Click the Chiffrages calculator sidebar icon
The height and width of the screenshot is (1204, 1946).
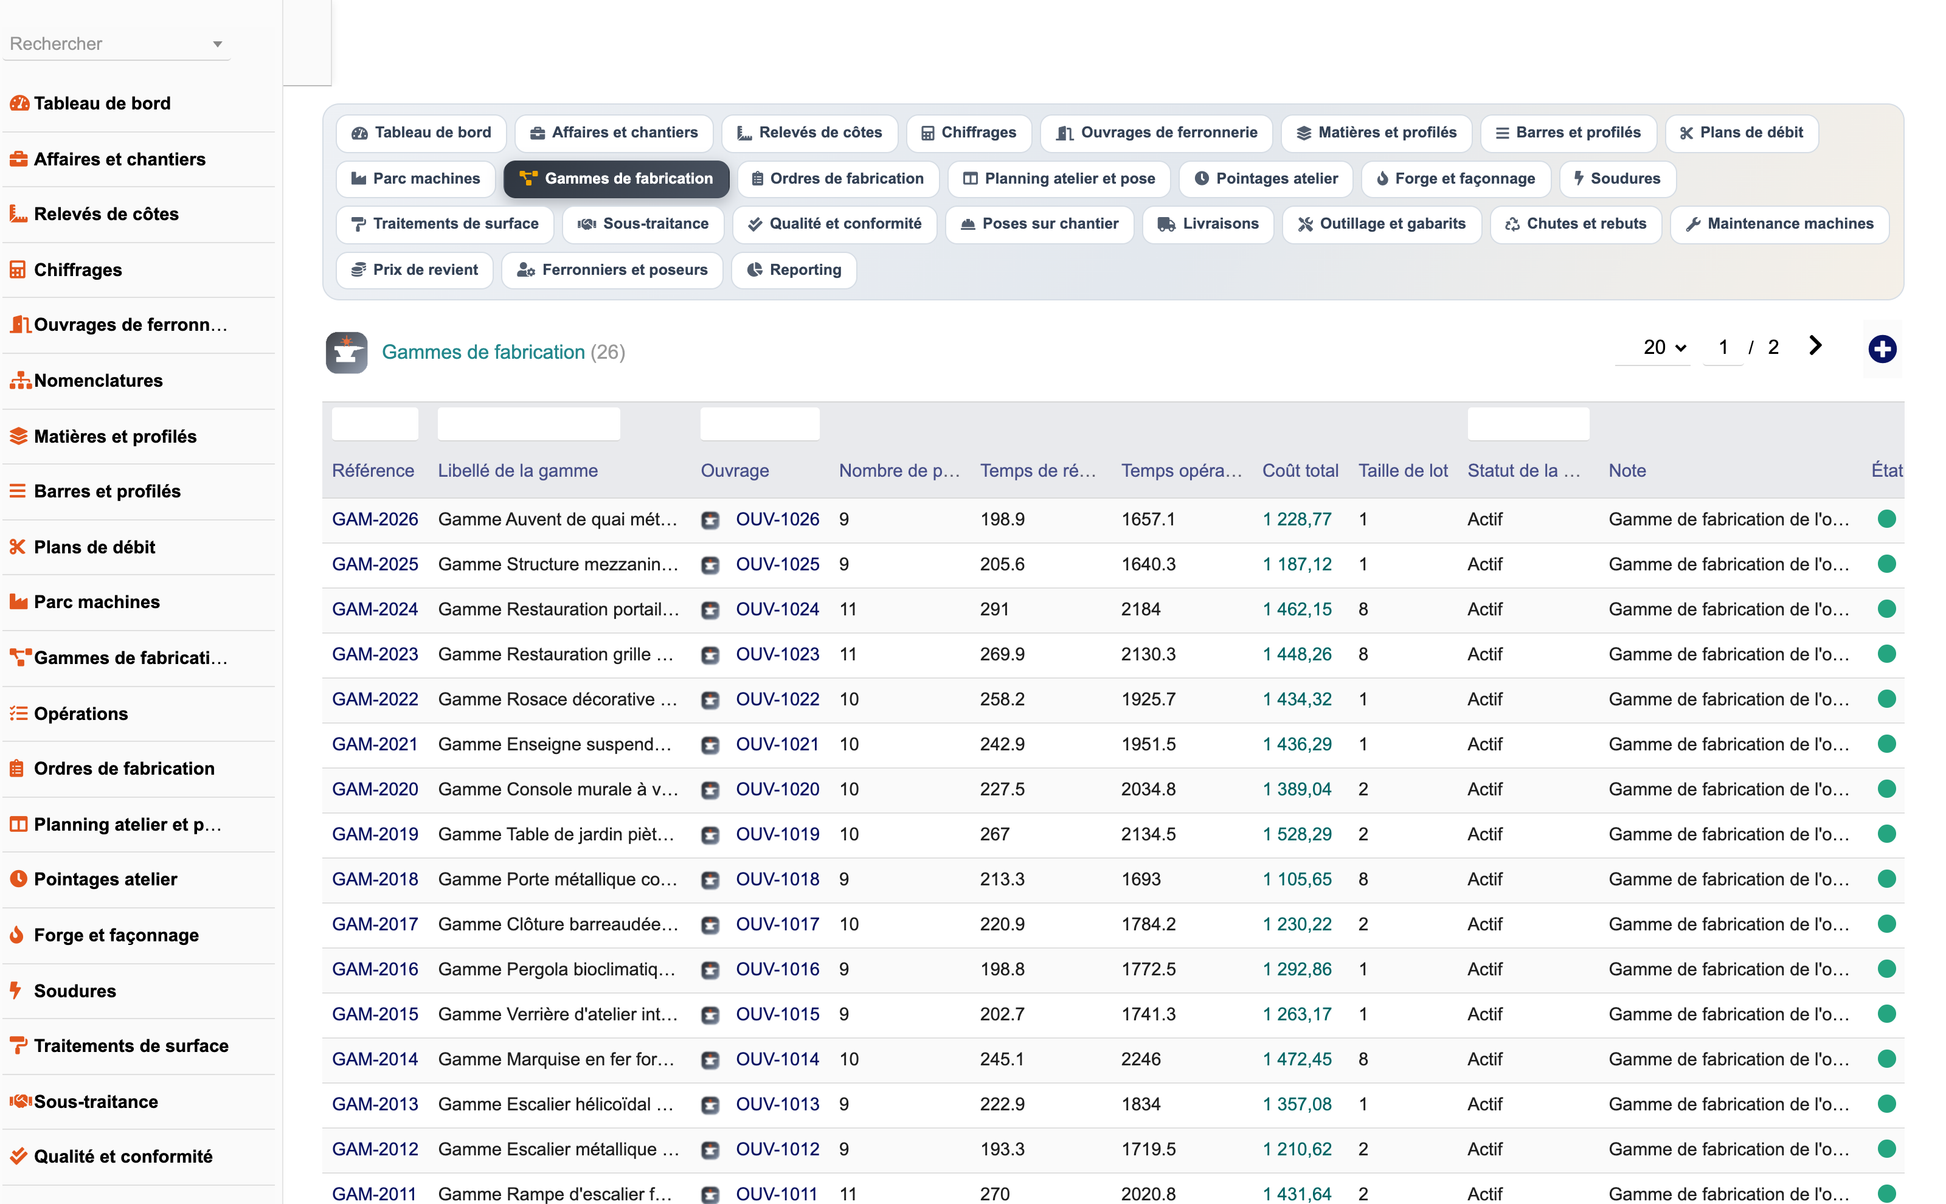tap(19, 270)
